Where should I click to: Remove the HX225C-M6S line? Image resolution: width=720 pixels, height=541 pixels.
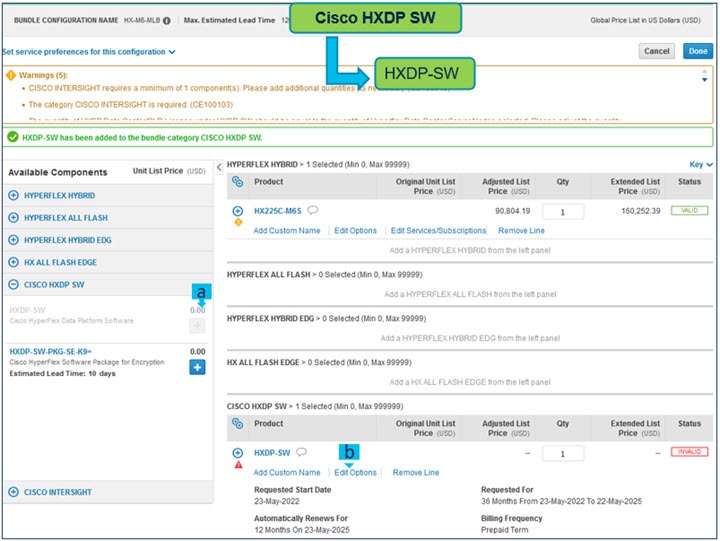521,231
